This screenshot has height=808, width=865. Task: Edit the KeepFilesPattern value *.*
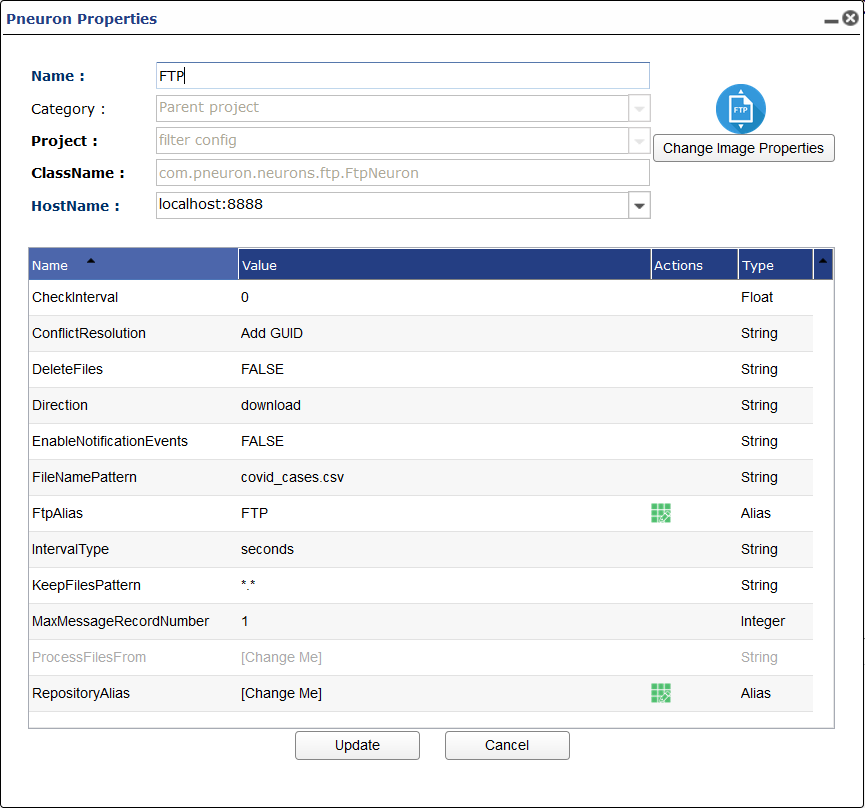(x=248, y=584)
